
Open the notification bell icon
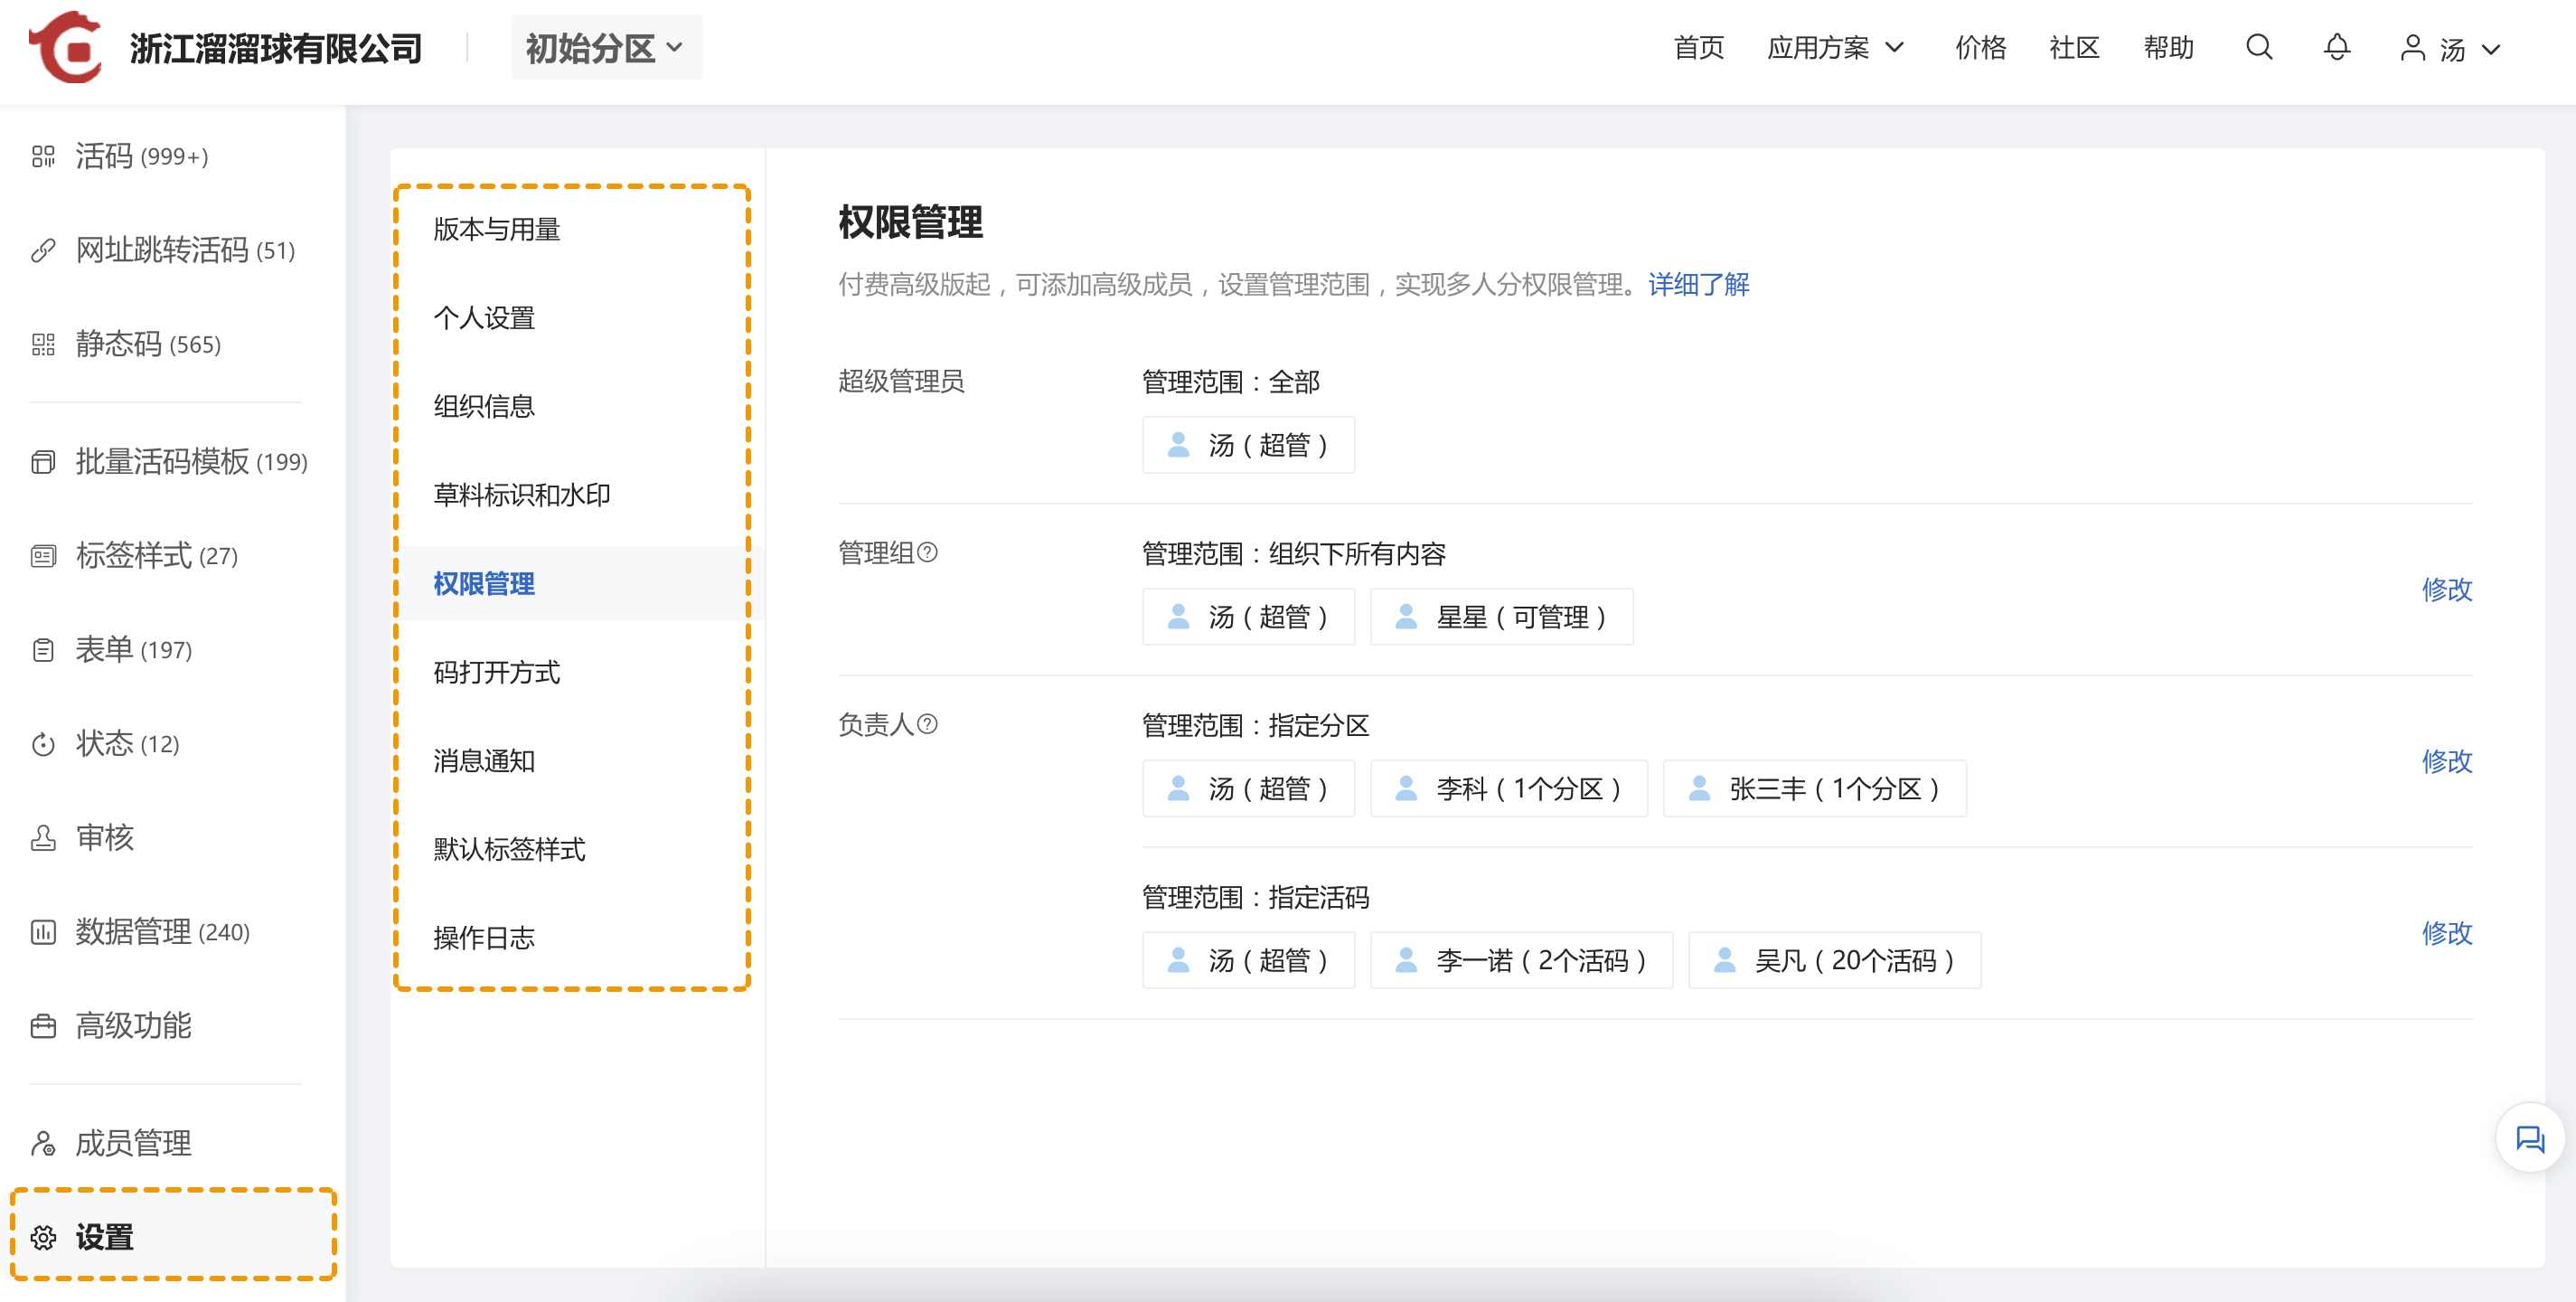tap(2337, 47)
